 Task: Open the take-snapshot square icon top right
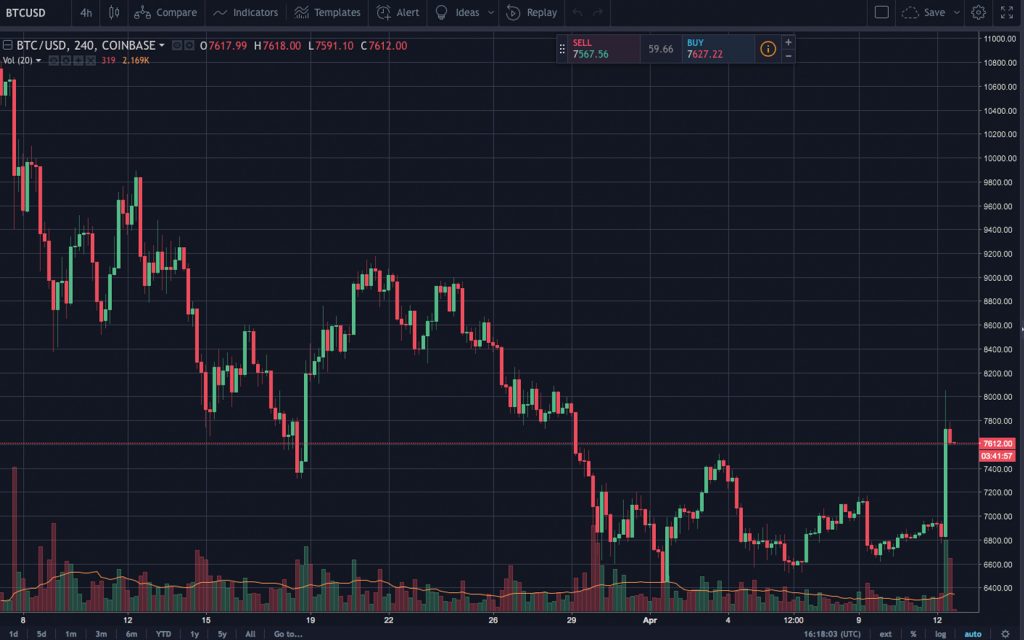click(880, 12)
